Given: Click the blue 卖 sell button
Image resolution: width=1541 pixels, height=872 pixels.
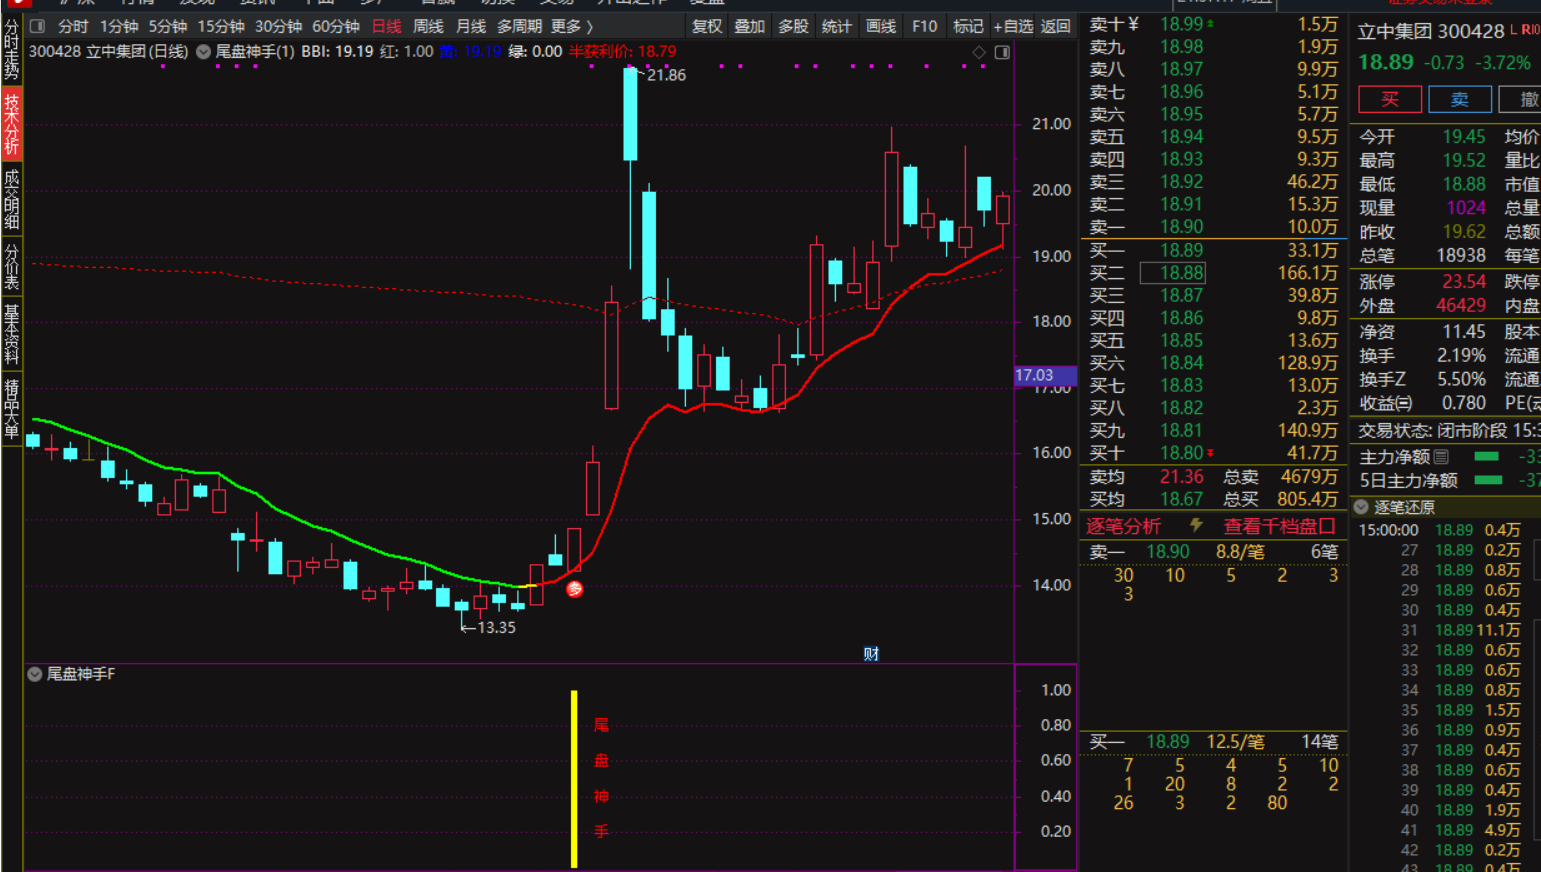Looking at the screenshot, I should click(x=1459, y=99).
